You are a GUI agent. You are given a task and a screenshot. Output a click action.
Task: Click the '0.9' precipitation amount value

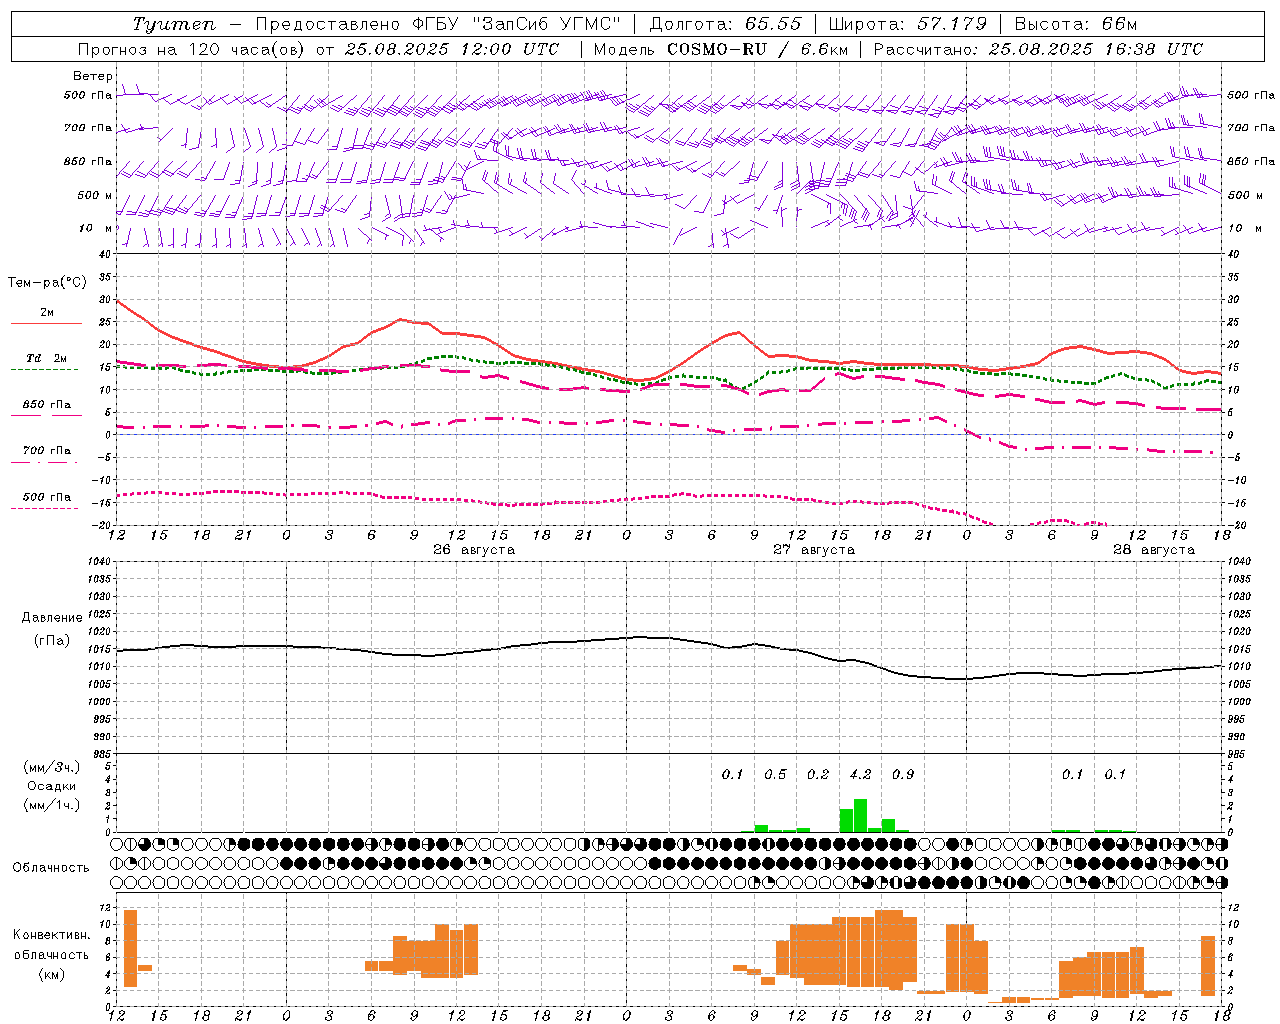coord(903,774)
